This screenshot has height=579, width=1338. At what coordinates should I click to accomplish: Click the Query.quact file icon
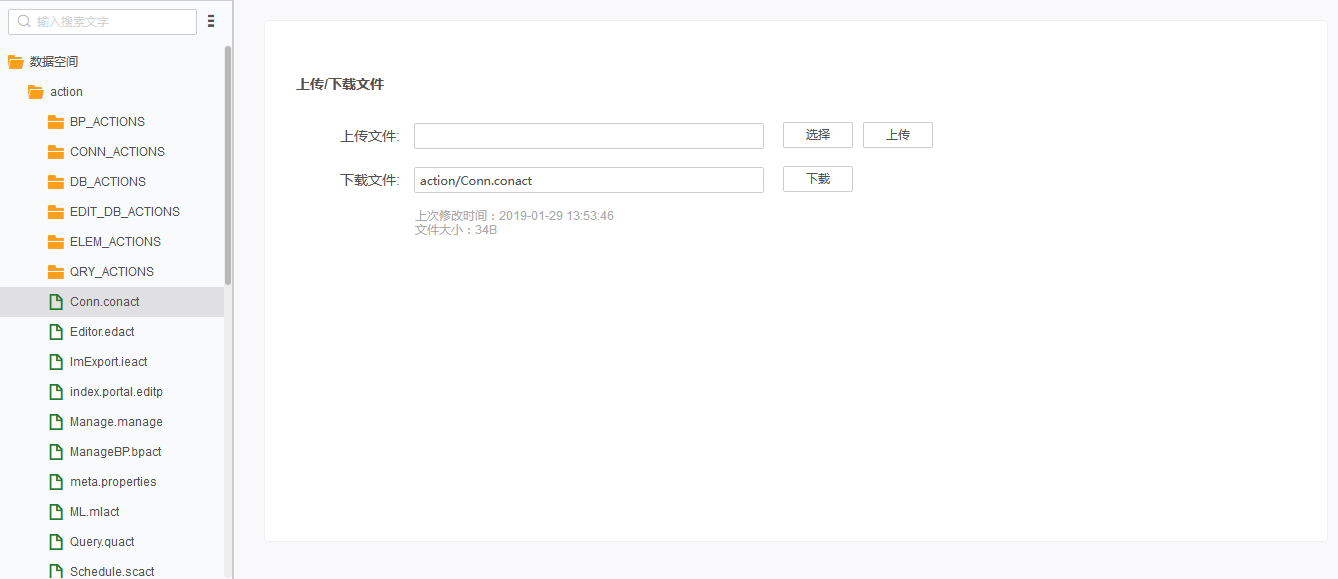coord(56,542)
